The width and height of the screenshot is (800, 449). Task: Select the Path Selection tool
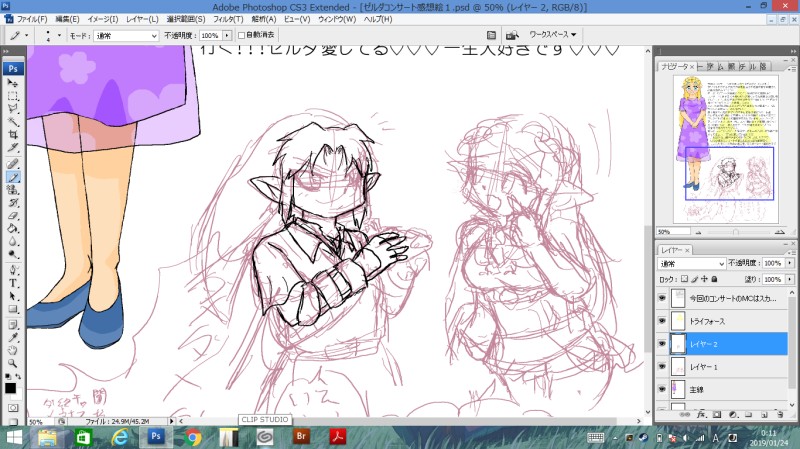point(13,296)
